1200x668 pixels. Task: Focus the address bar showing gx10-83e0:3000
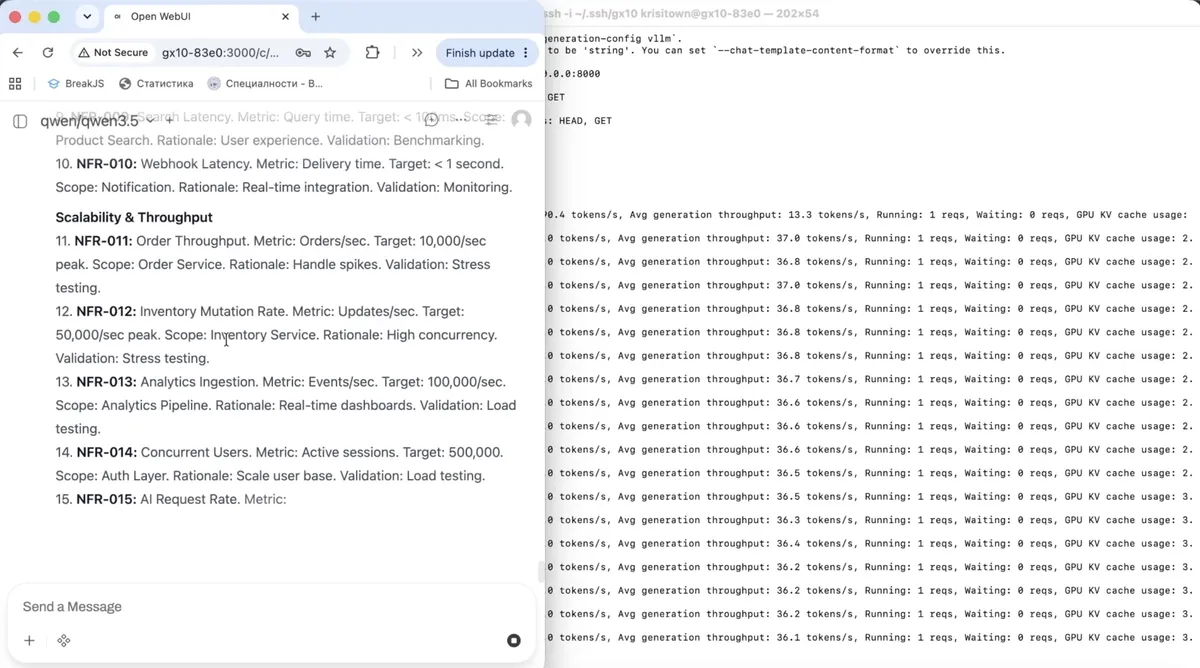[x=222, y=53]
